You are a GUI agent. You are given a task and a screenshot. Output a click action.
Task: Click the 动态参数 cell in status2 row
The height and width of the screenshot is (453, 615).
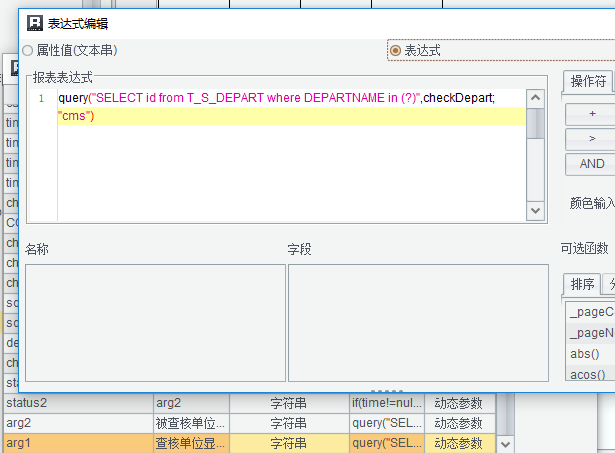(459, 403)
